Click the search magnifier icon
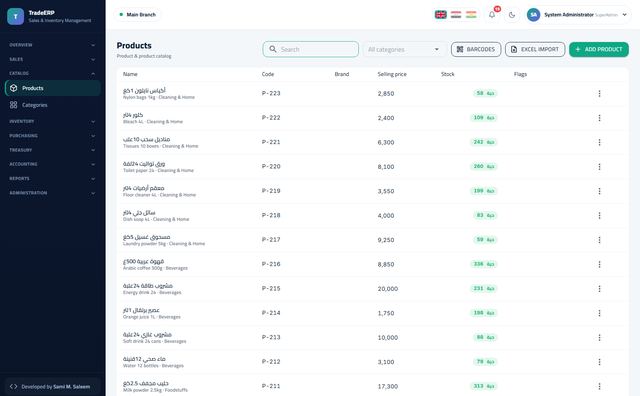 point(273,49)
